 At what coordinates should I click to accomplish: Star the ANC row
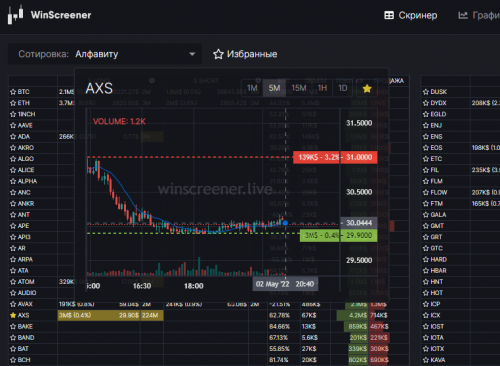pyautogui.click(x=13, y=192)
